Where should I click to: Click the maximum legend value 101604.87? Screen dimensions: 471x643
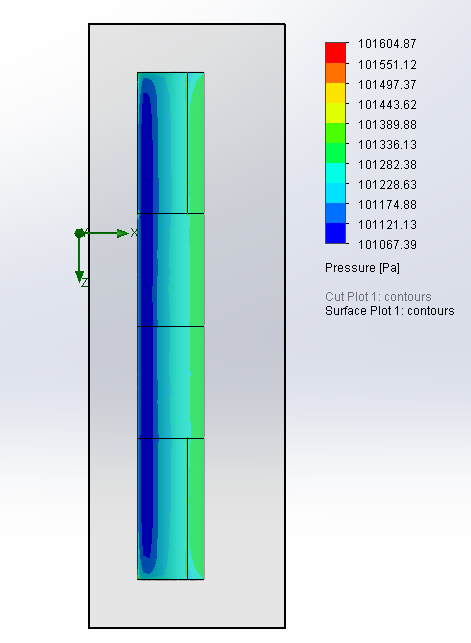[x=387, y=44]
